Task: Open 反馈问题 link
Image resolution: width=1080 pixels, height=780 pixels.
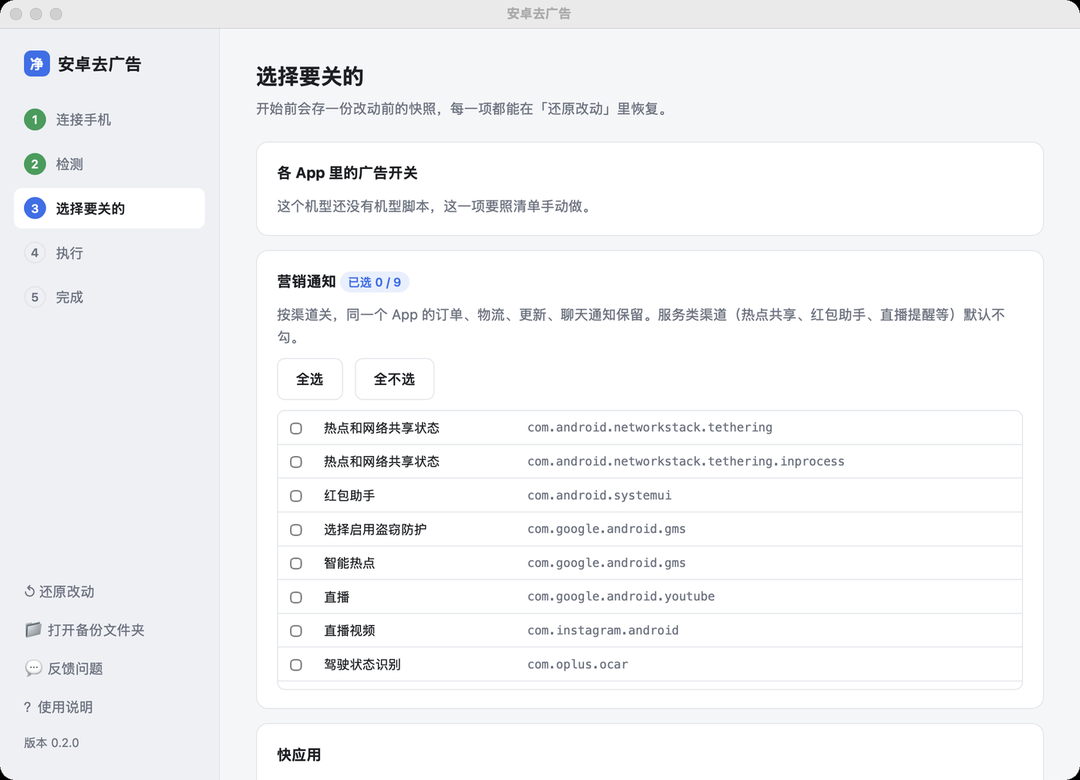Action: point(64,668)
